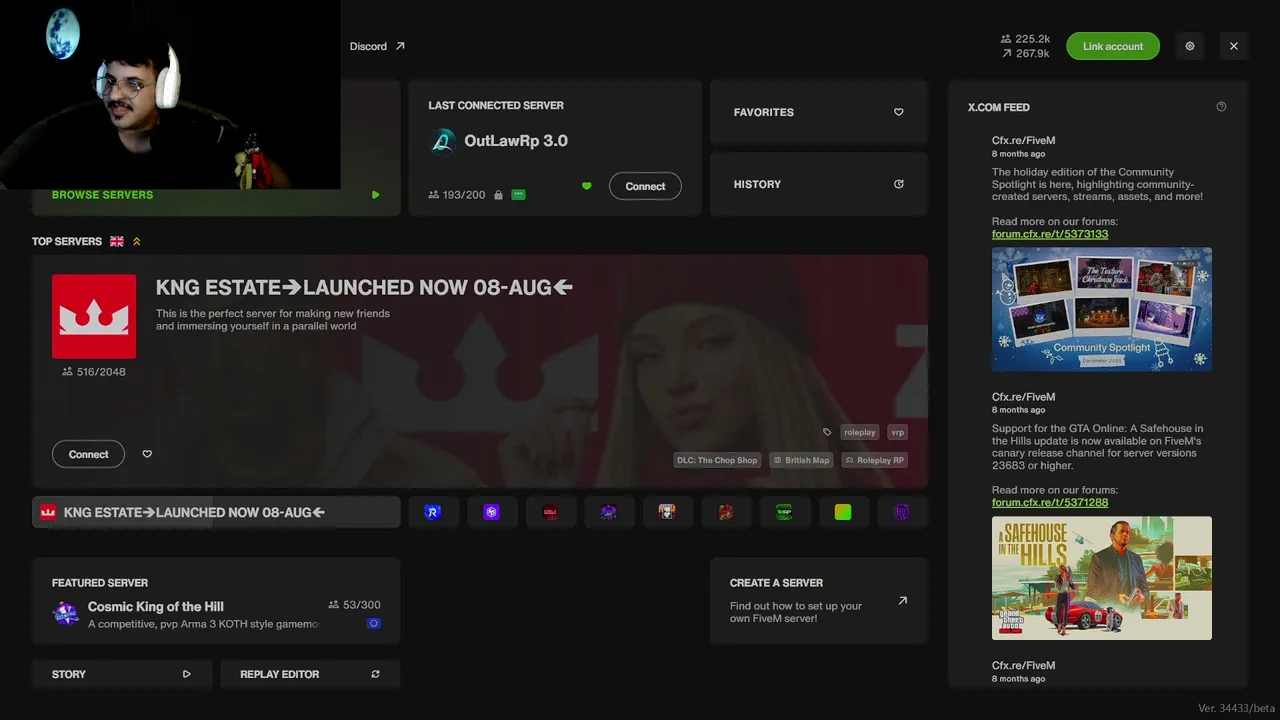1280x720 pixels.
Task: Select the last purple outlined server icon
Action: 901,512
